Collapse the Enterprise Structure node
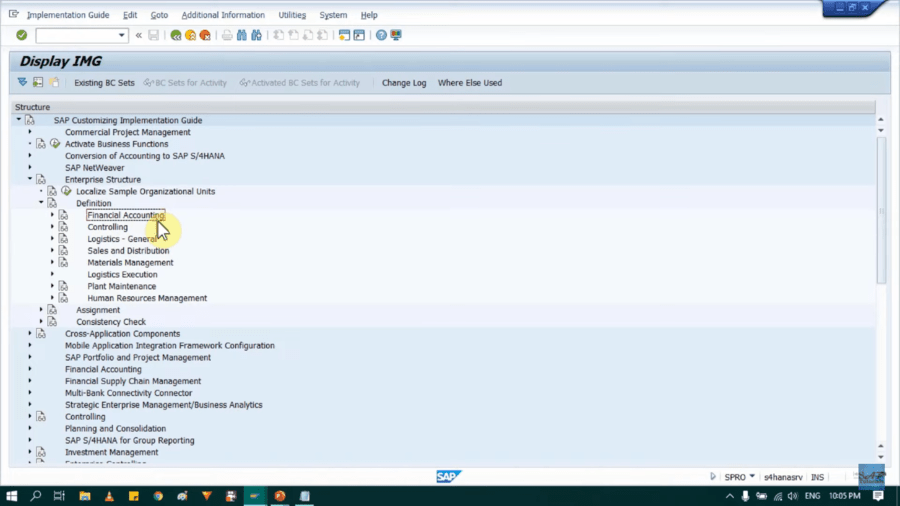The height and width of the screenshot is (506, 900). 30,179
